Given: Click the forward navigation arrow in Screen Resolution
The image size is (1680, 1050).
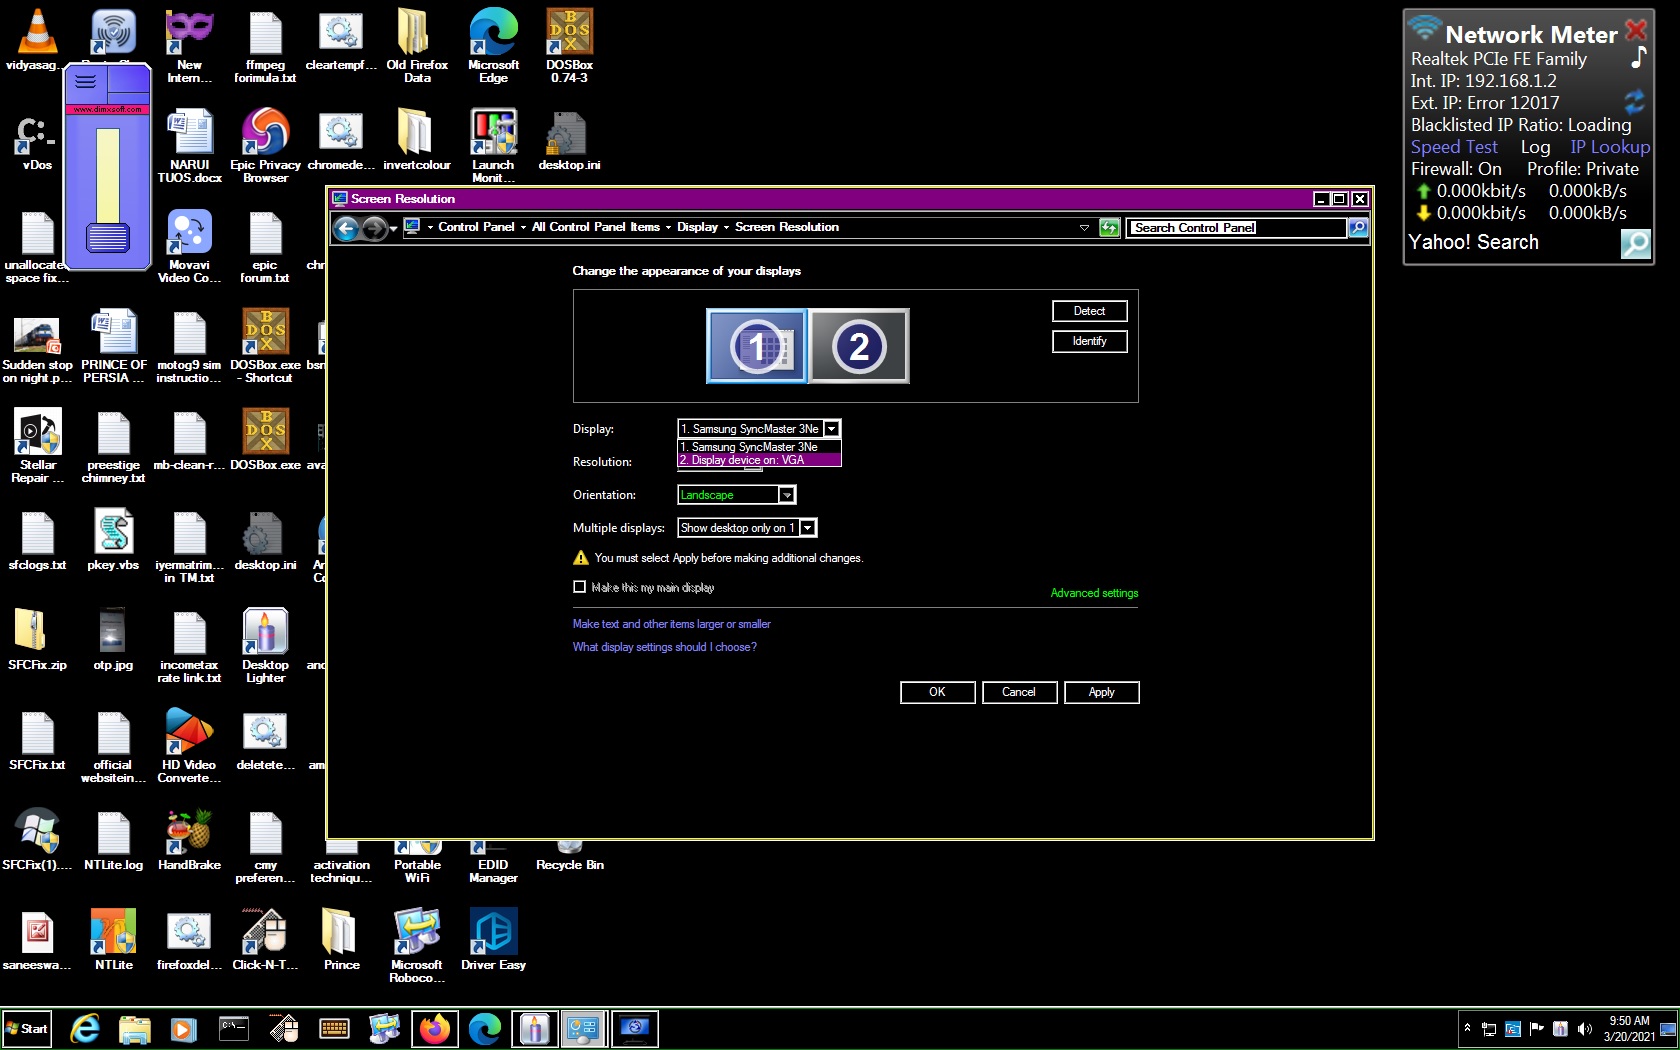Looking at the screenshot, I should pos(374,229).
